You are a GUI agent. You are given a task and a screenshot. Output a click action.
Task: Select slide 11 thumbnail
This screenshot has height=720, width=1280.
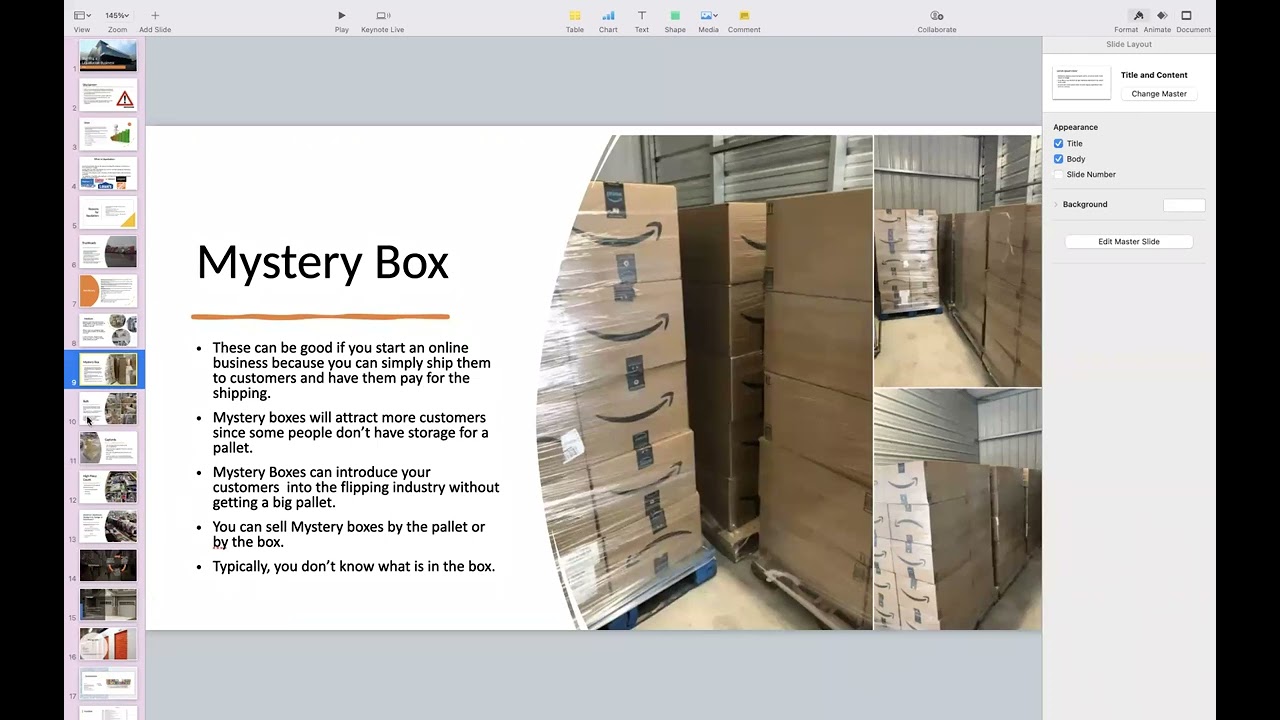tap(108, 447)
